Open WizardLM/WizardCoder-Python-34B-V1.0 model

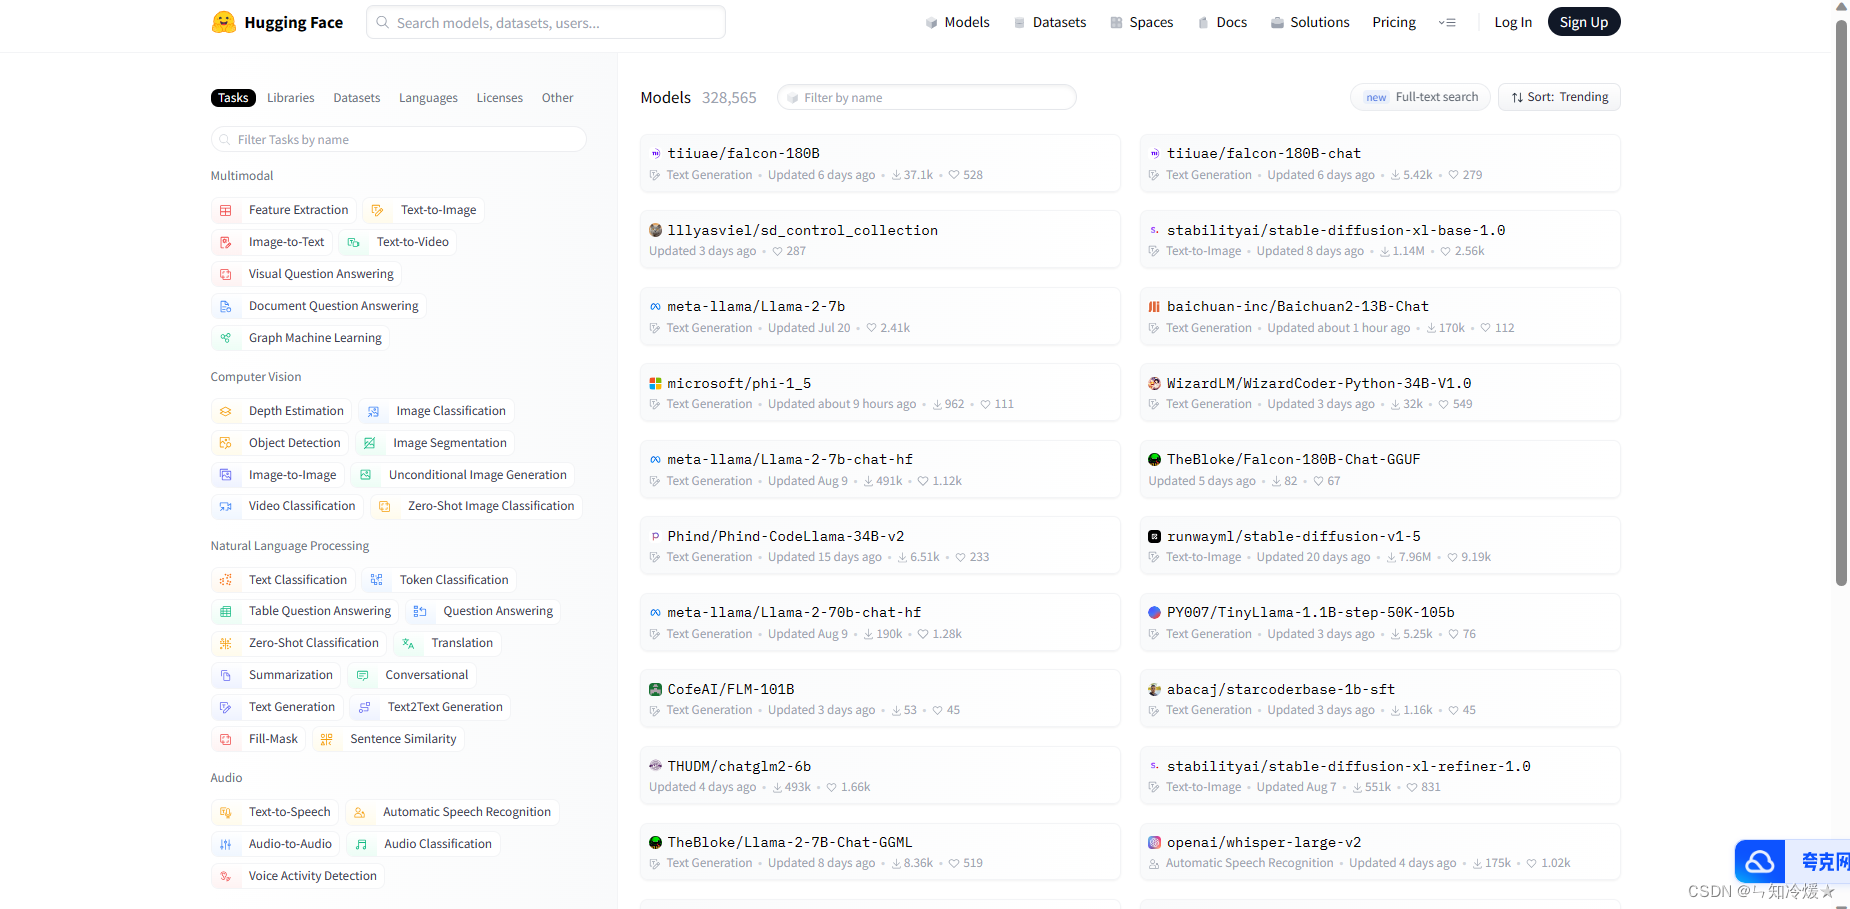pyautogui.click(x=1380, y=393)
